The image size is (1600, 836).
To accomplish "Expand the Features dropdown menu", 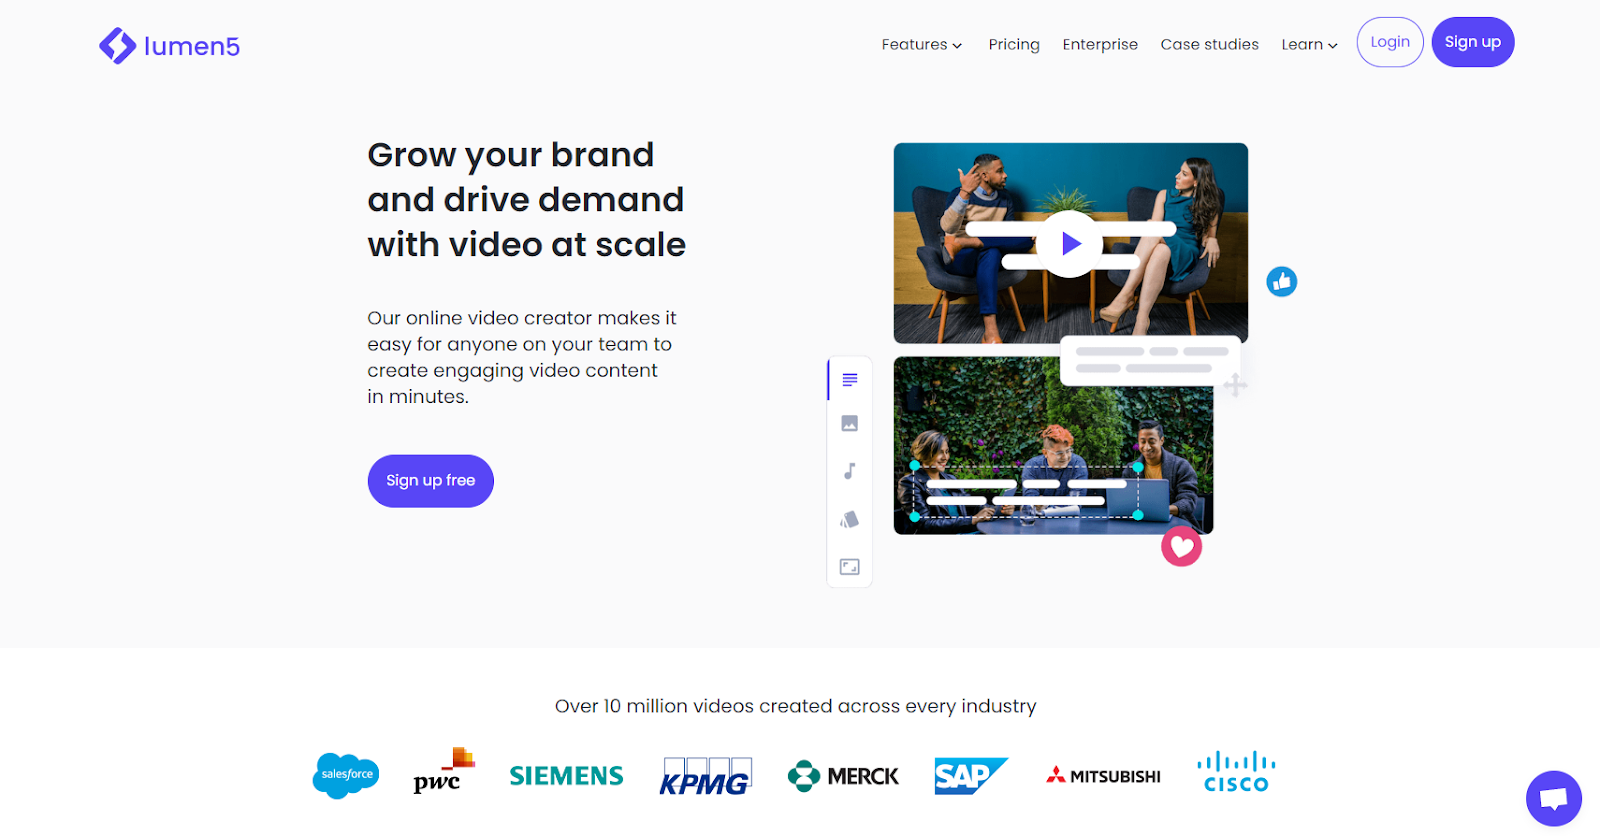I will (x=921, y=45).
